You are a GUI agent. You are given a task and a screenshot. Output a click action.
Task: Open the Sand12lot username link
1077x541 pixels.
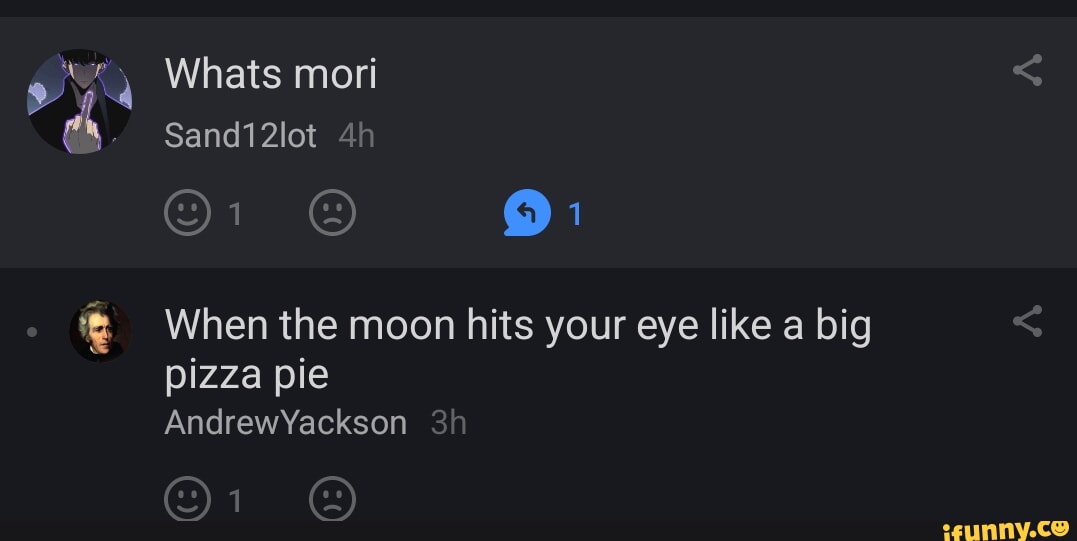pyautogui.click(x=240, y=135)
